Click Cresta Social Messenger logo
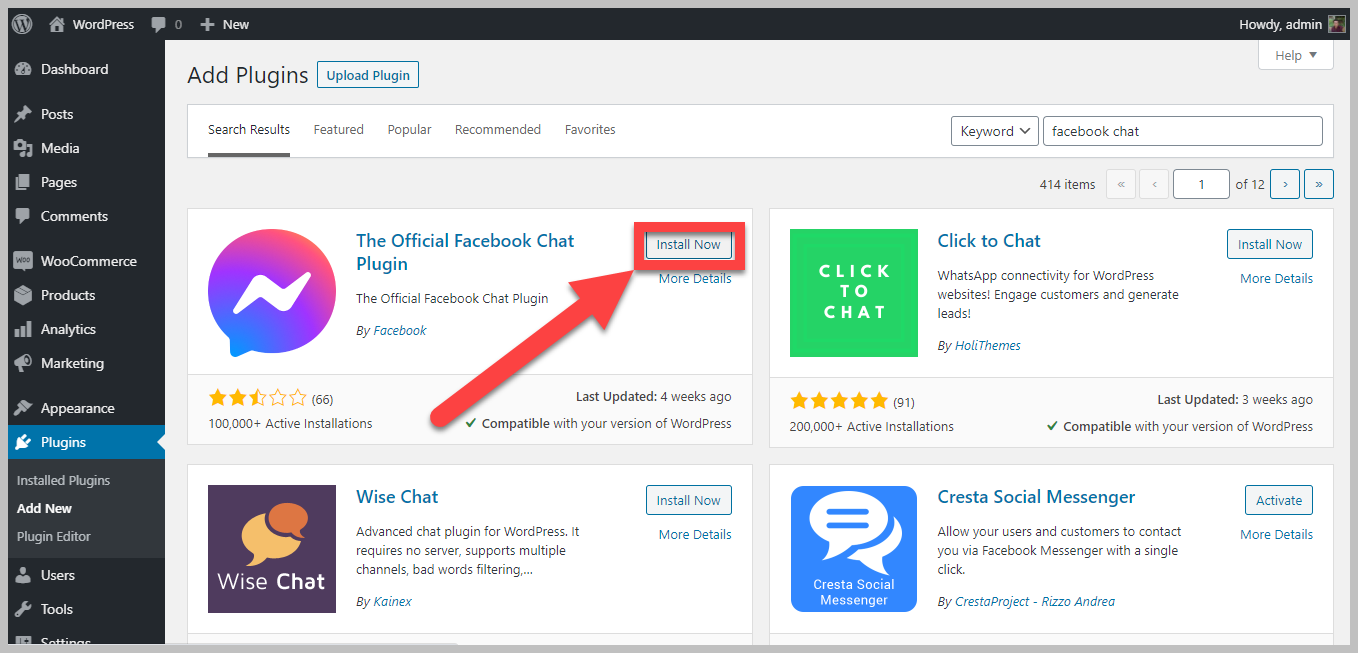 tap(854, 549)
